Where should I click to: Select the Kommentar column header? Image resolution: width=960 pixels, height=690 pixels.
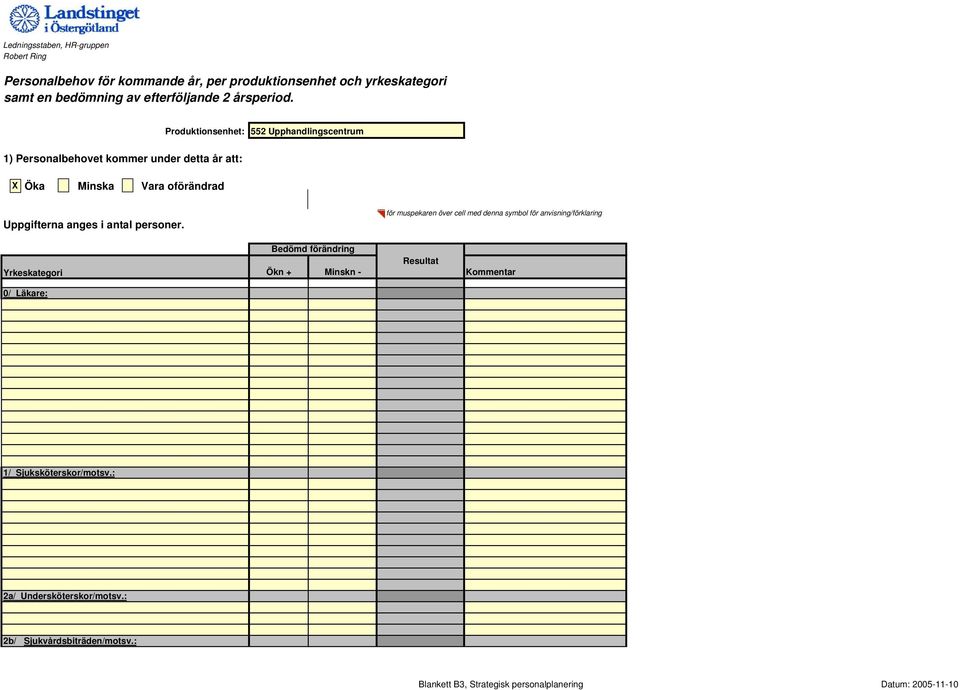coord(545,267)
